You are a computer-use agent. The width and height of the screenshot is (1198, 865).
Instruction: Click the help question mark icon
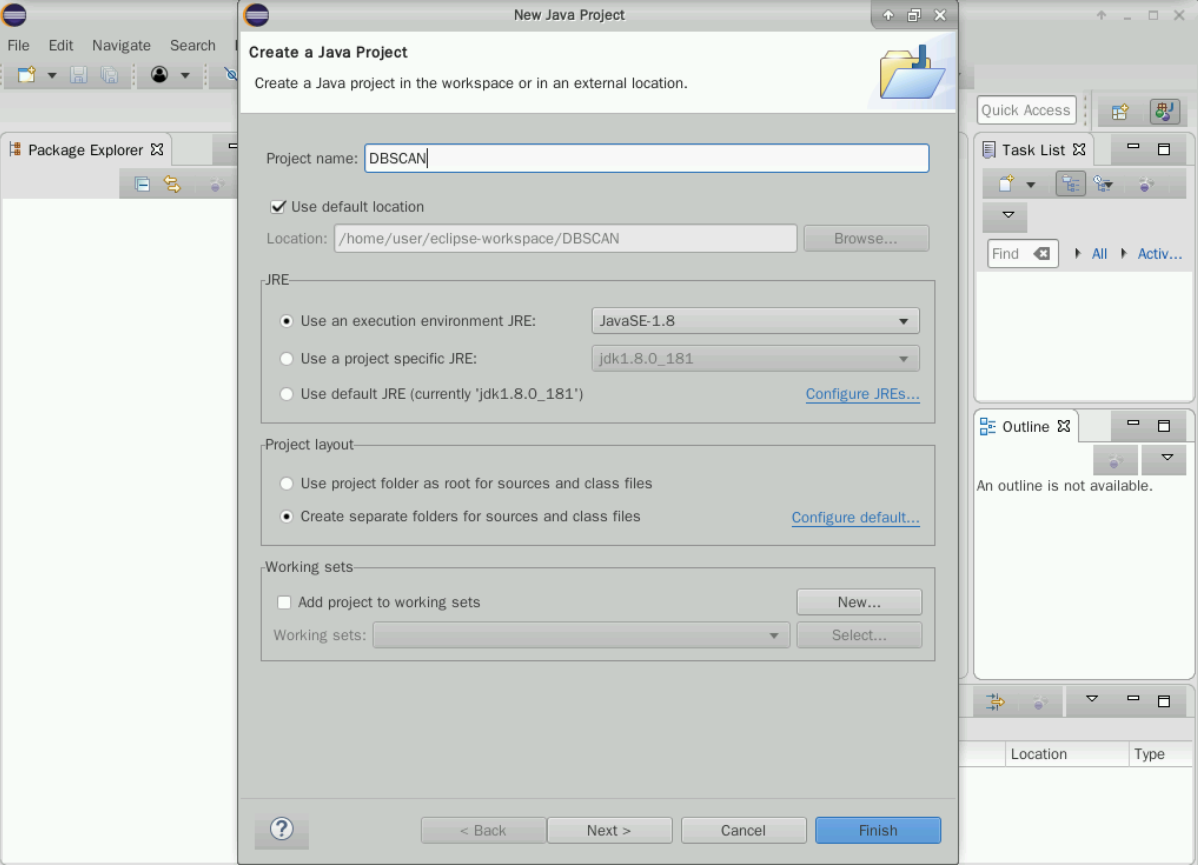282,829
